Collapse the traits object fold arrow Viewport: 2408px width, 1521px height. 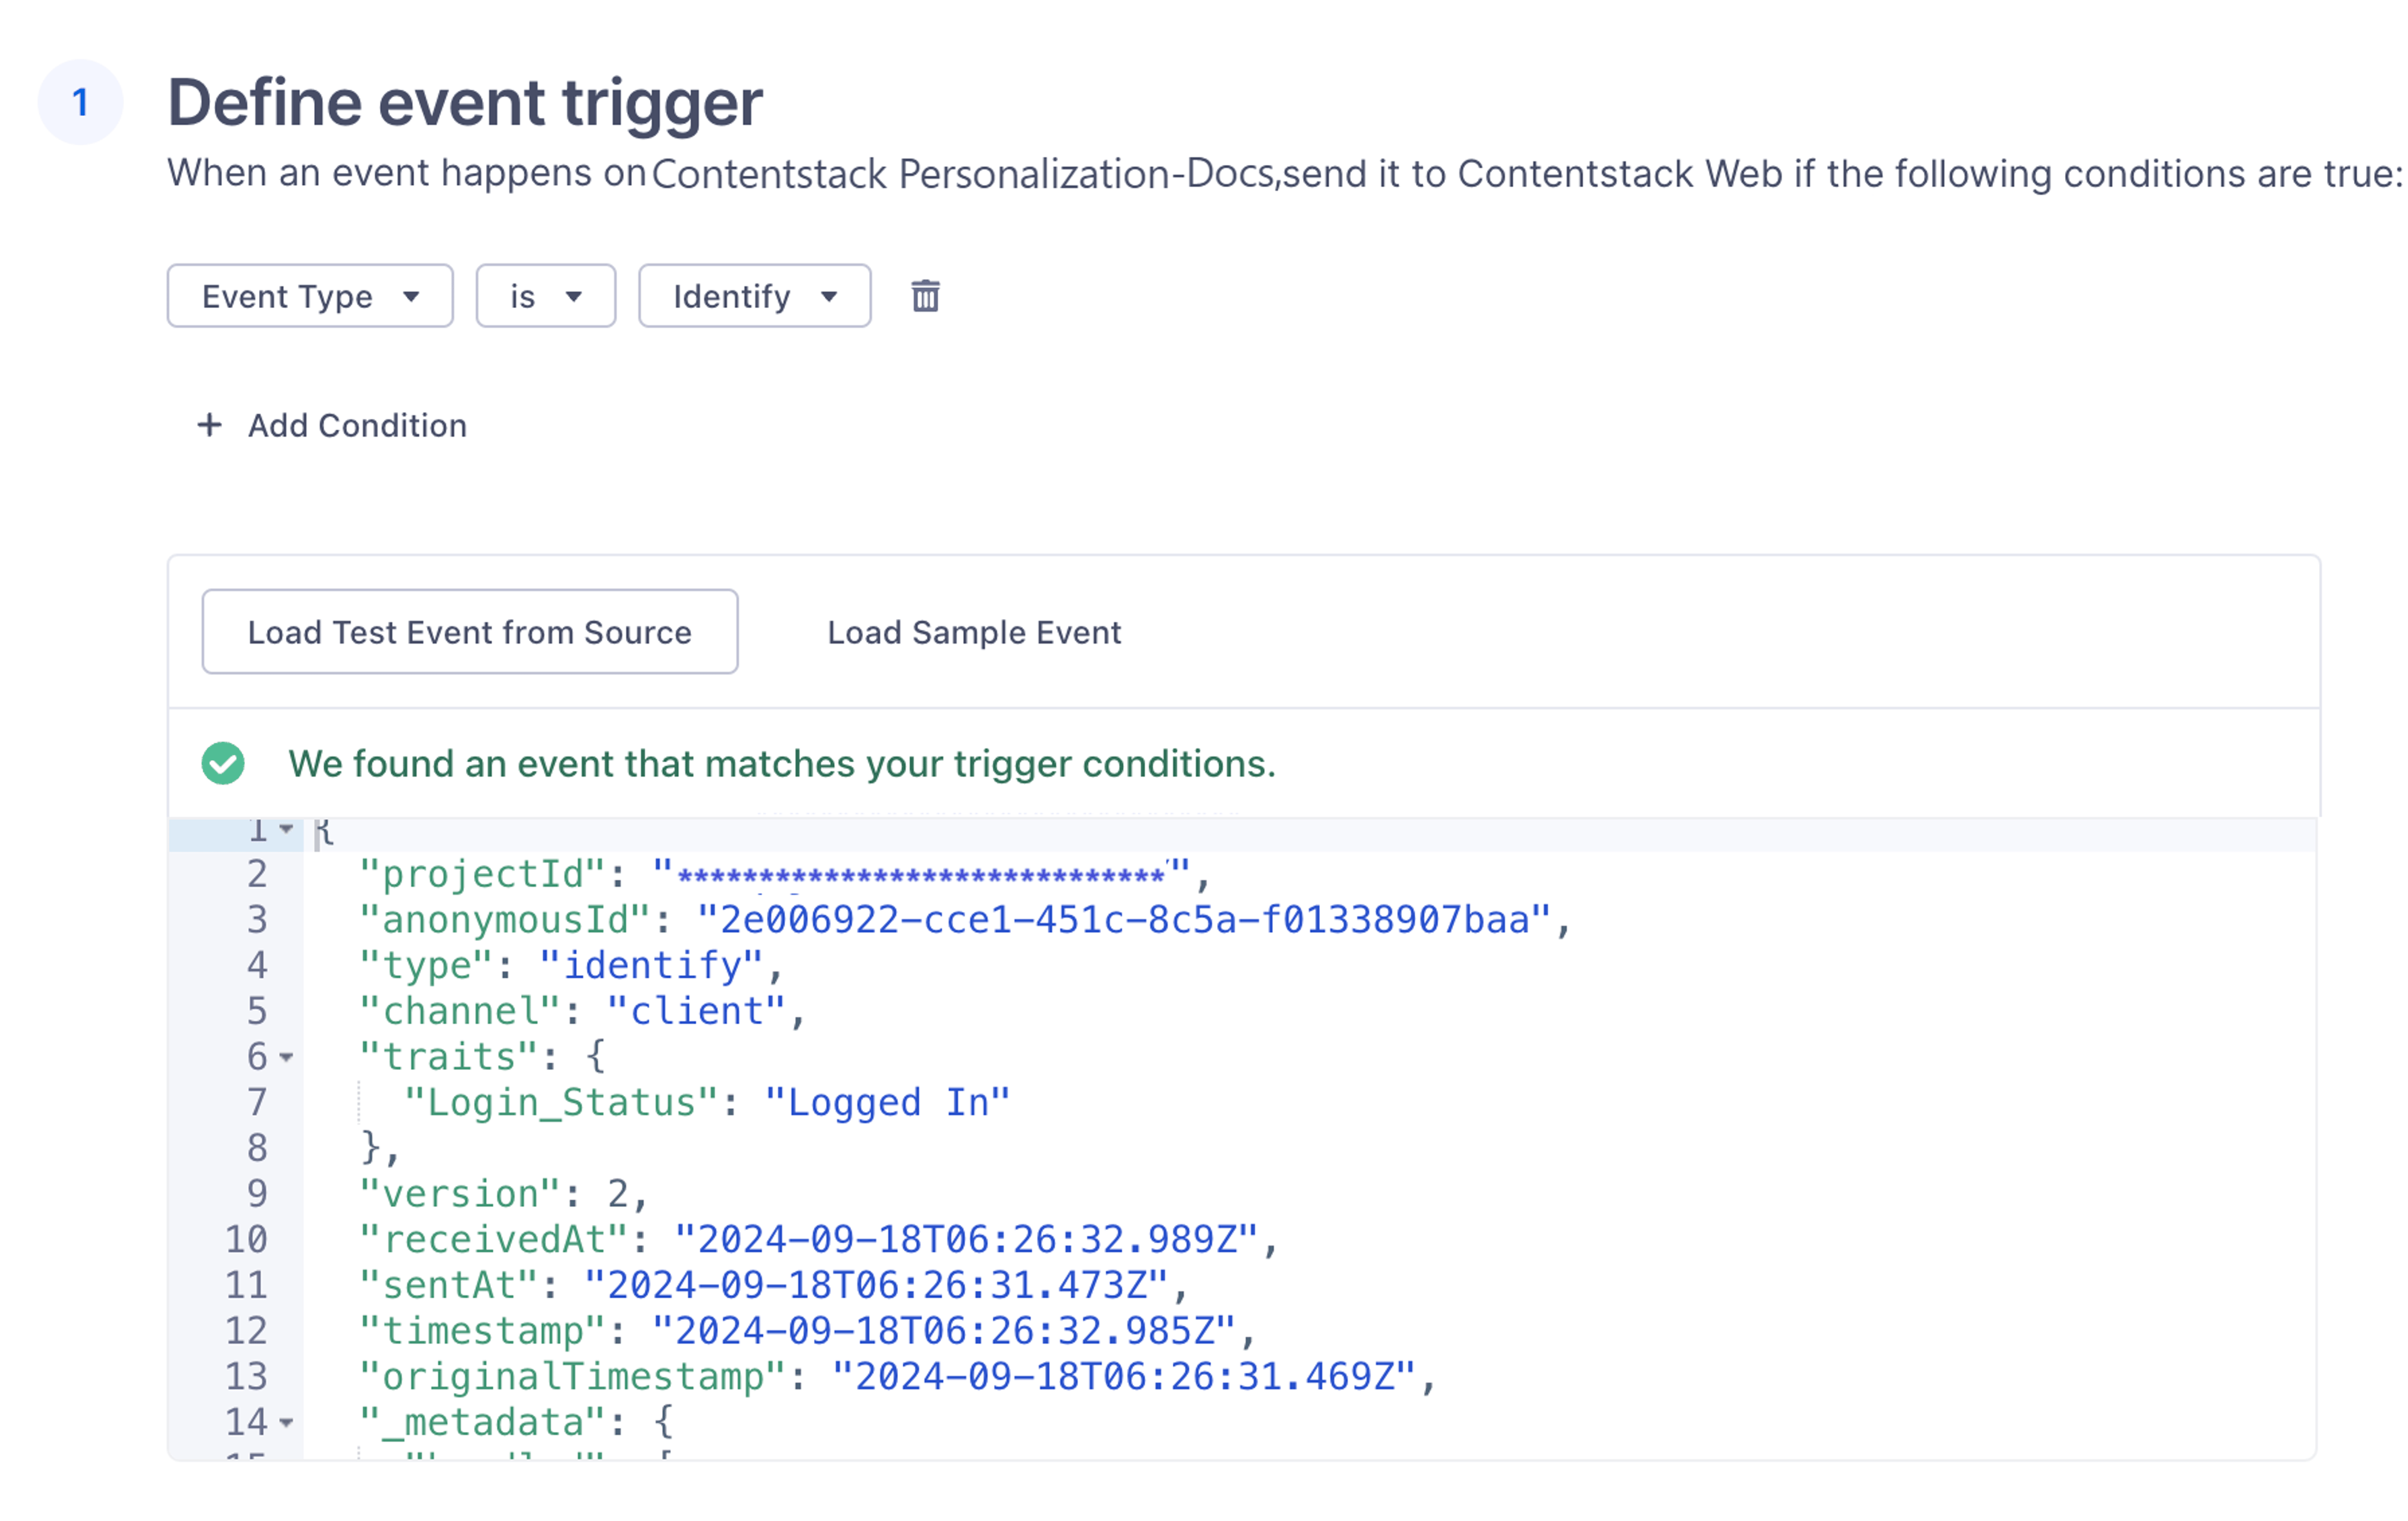287,1057
